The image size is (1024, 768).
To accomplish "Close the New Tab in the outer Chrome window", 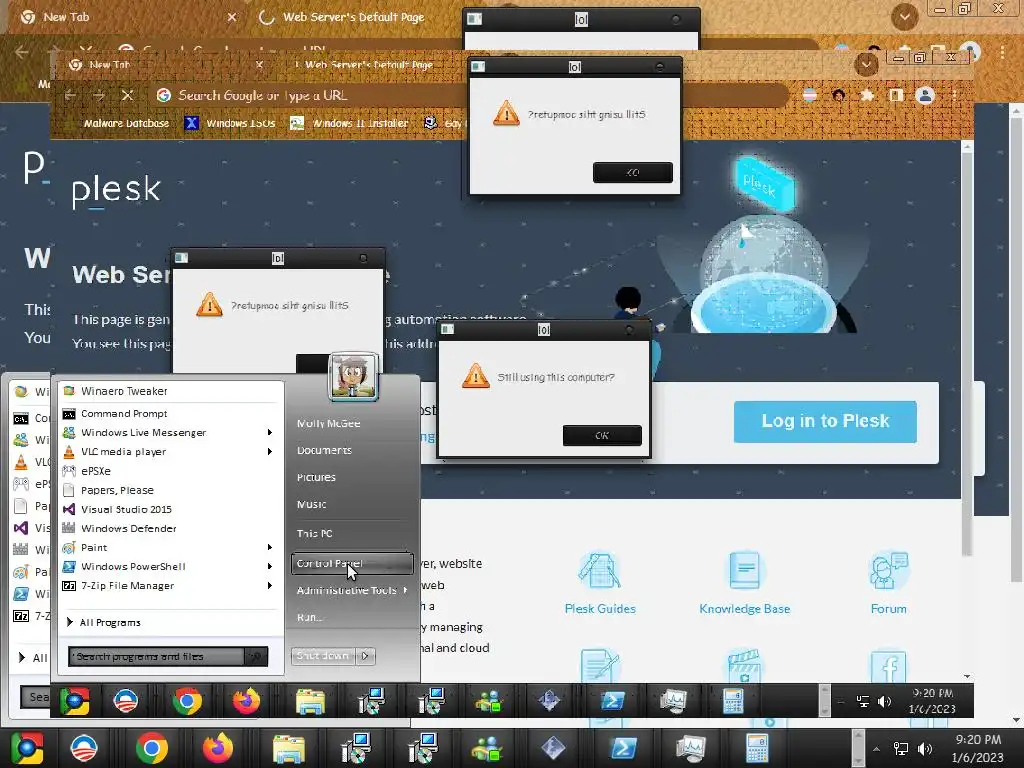I will (x=232, y=17).
